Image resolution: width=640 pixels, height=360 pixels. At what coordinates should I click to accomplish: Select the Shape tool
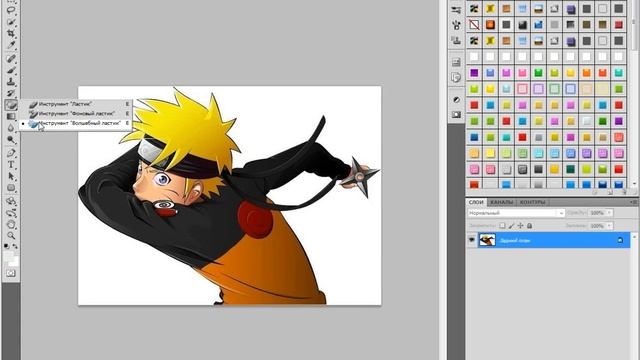[x=11, y=188]
